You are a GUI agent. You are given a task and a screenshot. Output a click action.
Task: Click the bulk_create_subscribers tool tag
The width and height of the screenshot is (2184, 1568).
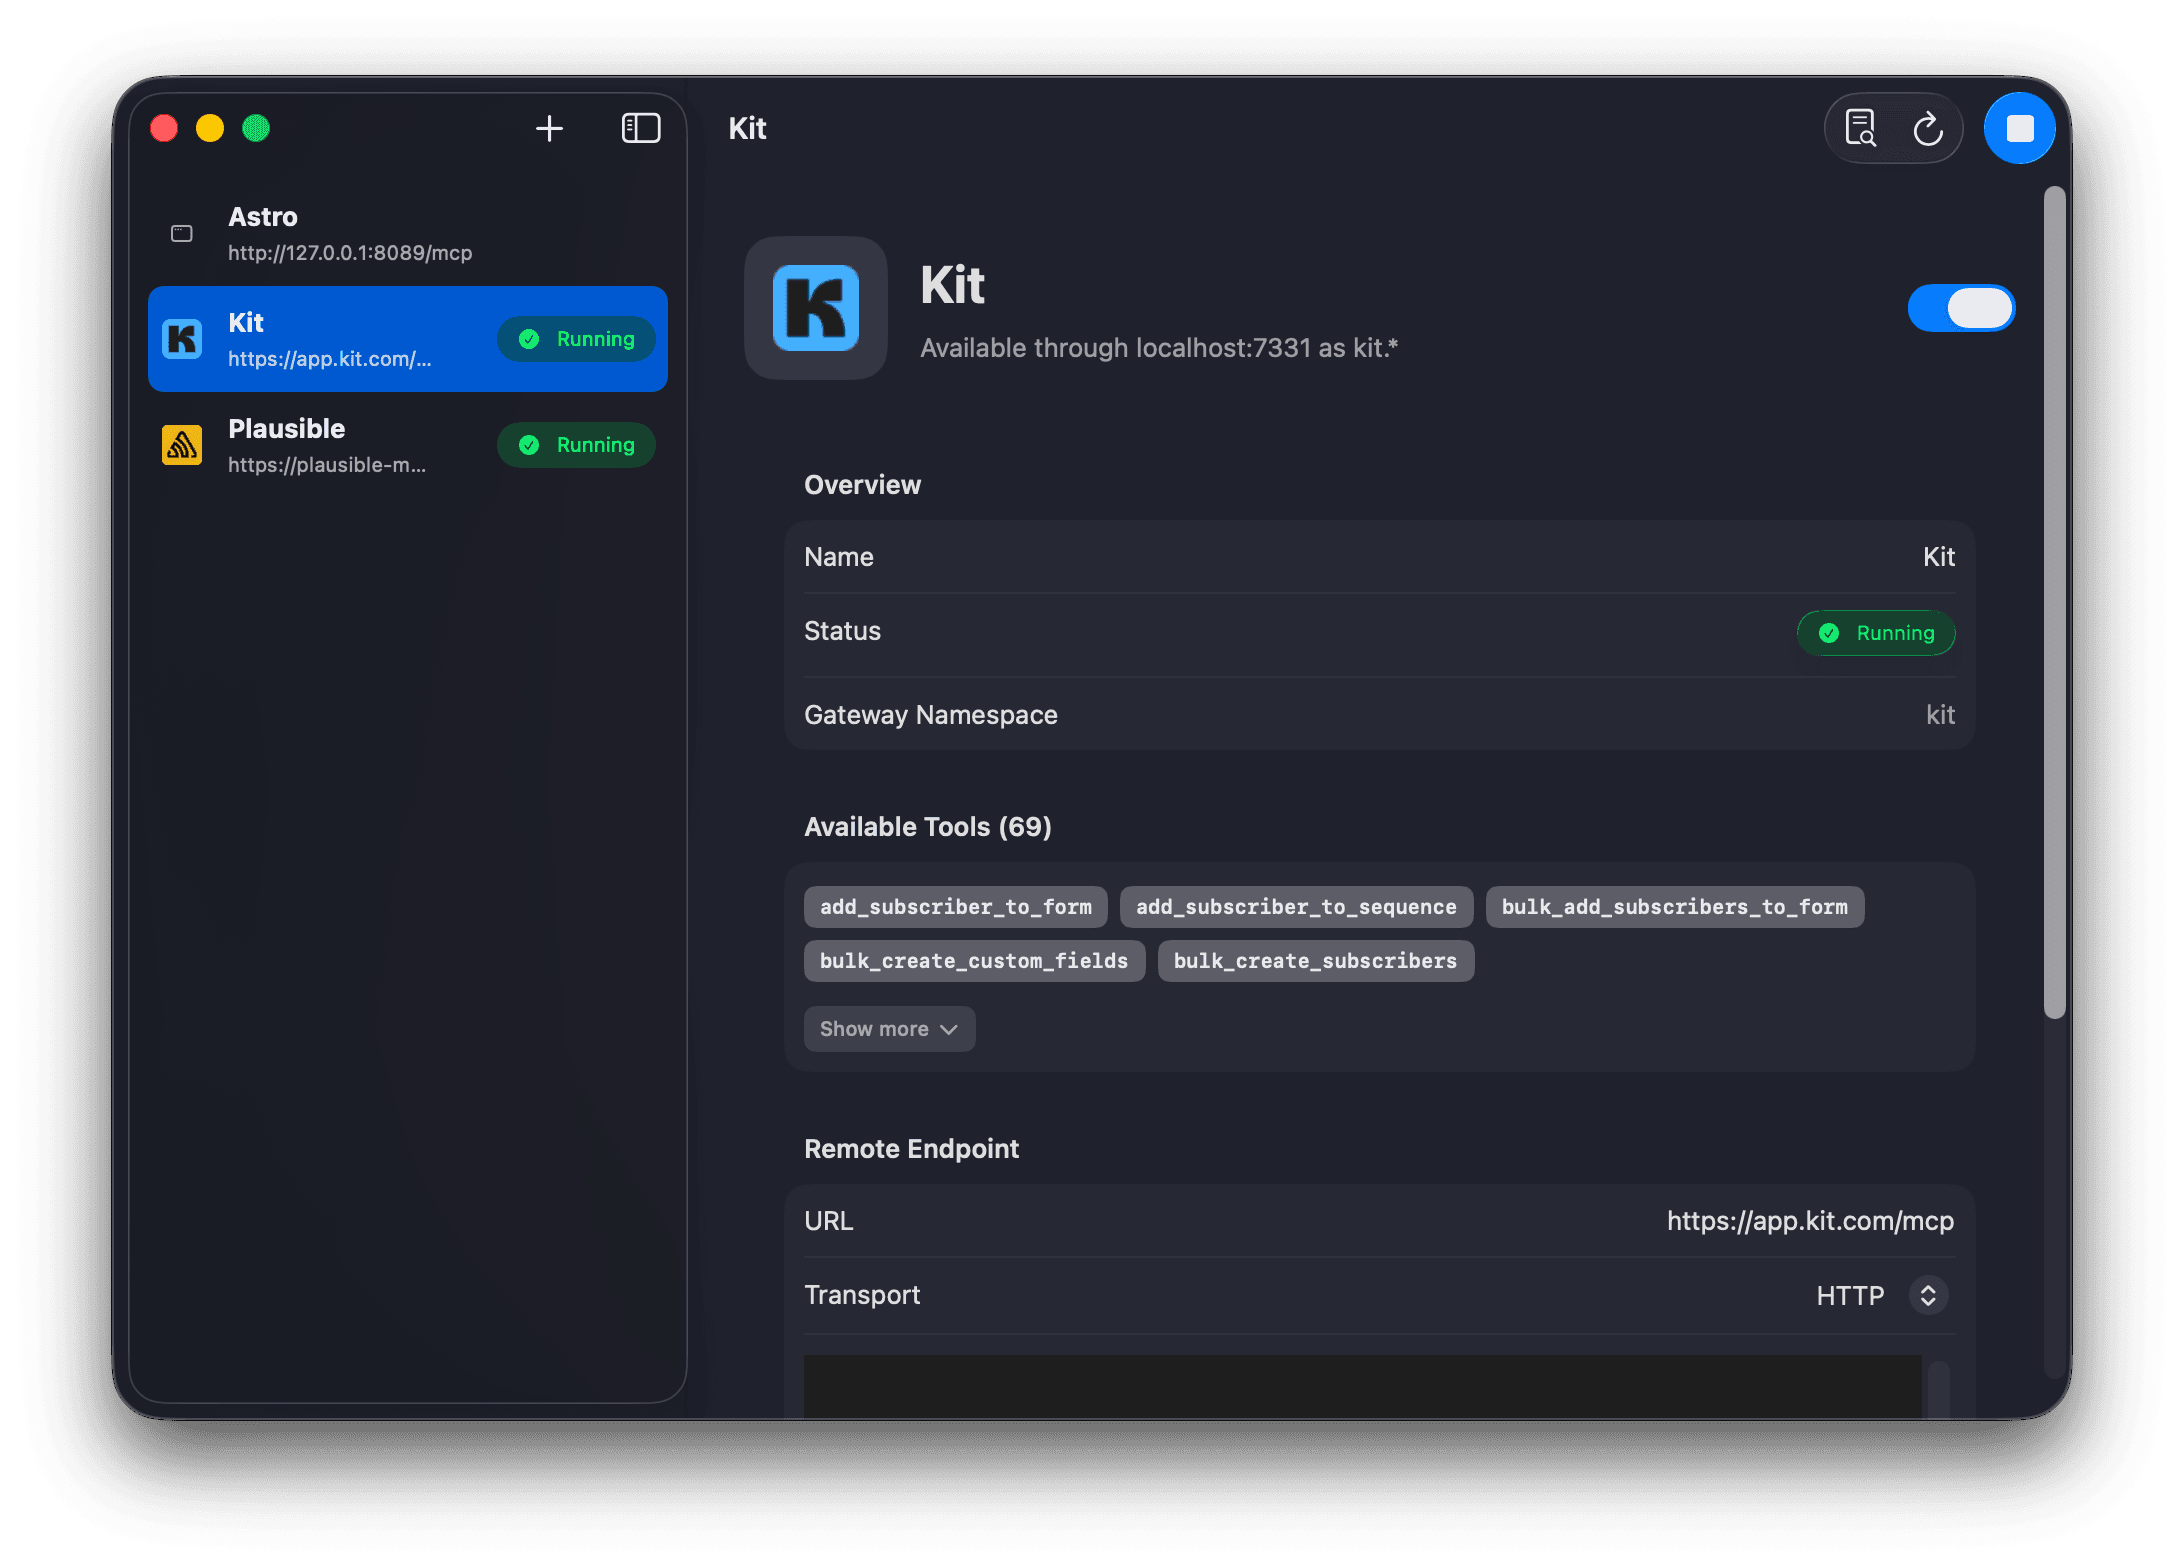click(1315, 961)
